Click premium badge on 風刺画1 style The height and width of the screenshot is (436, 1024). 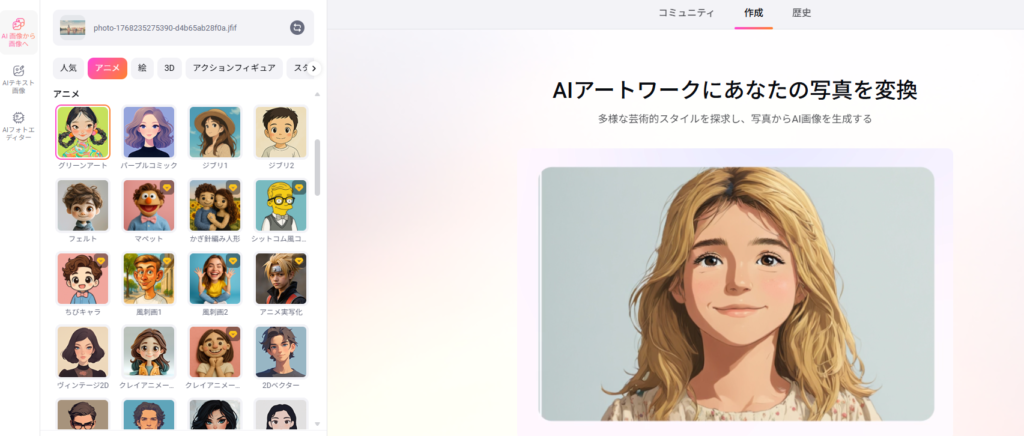(x=167, y=260)
